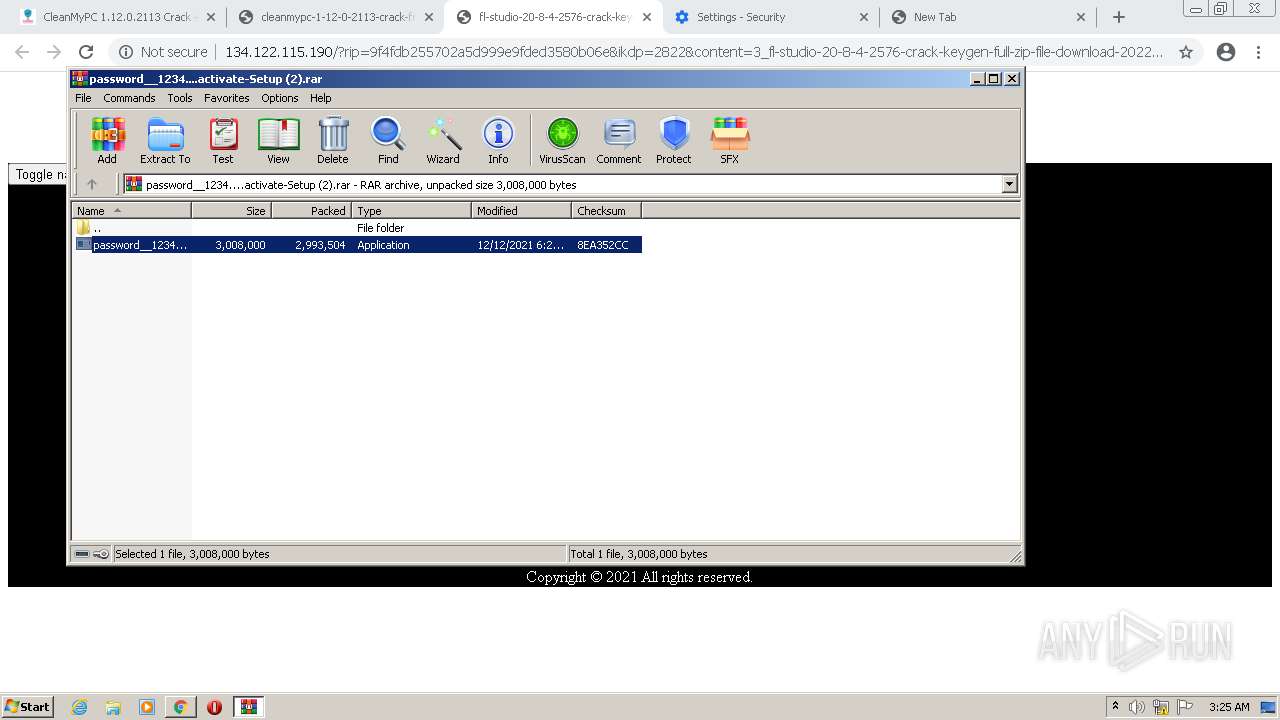
Task: Bookmark this page star icon
Action: click(x=1186, y=52)
